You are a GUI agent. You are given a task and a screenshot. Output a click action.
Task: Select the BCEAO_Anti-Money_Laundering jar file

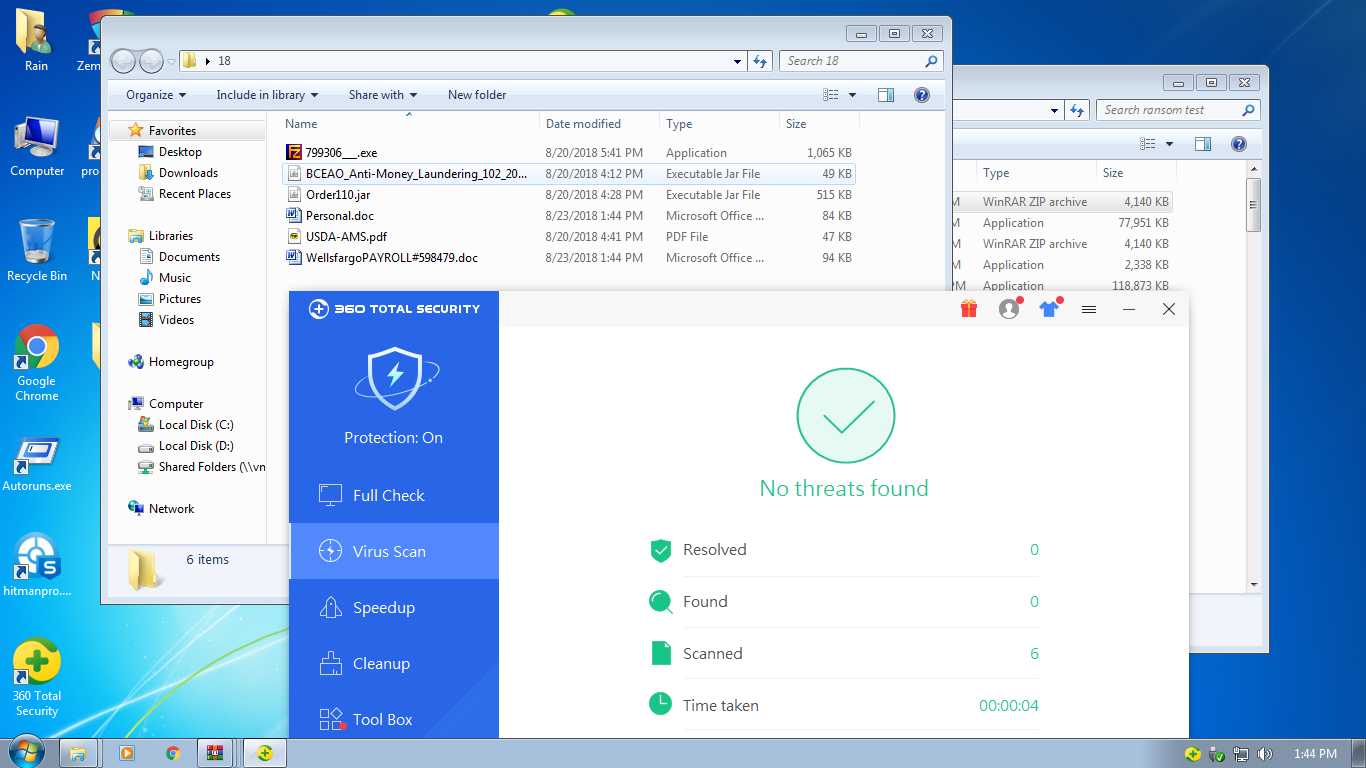coord(569,174)
